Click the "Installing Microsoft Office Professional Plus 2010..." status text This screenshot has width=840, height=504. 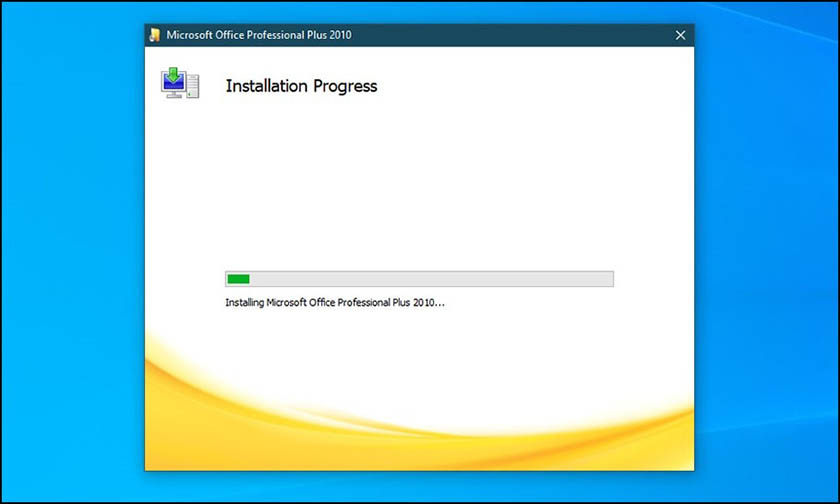pos(335,302)
